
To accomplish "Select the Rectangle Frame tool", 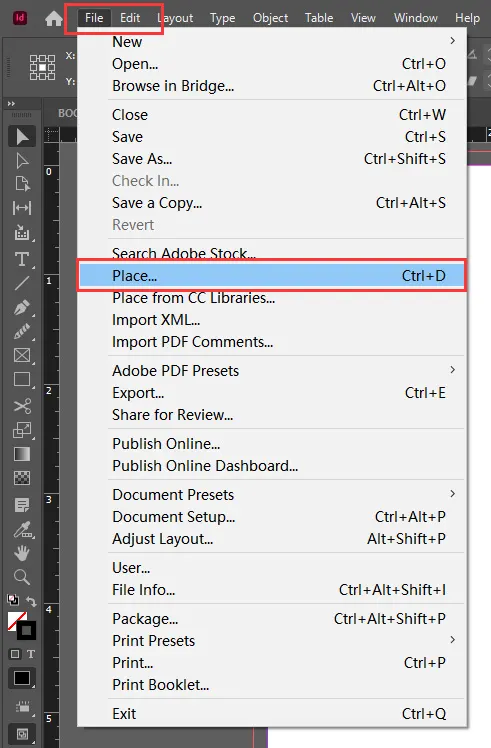I will [22, 355].
